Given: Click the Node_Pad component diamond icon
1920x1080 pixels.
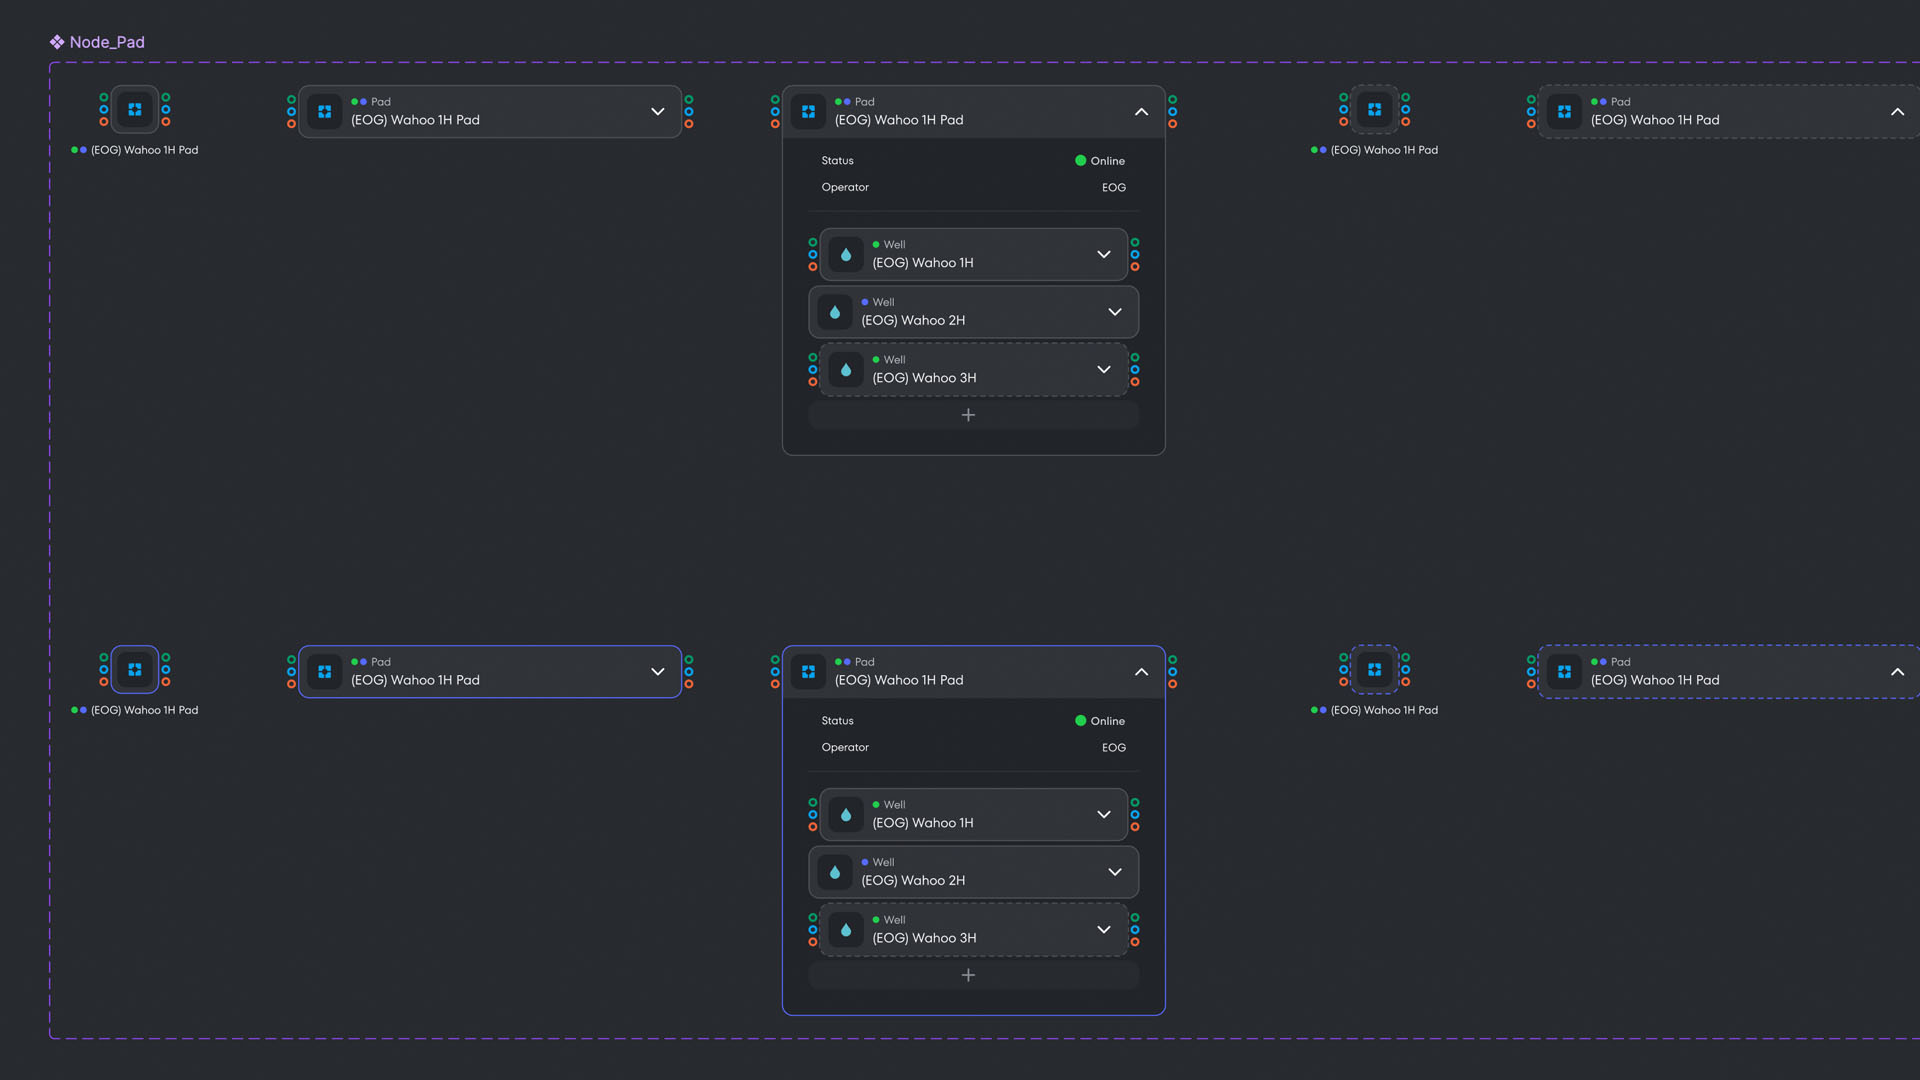Looking at the screenshot, I should coord(57,42).
